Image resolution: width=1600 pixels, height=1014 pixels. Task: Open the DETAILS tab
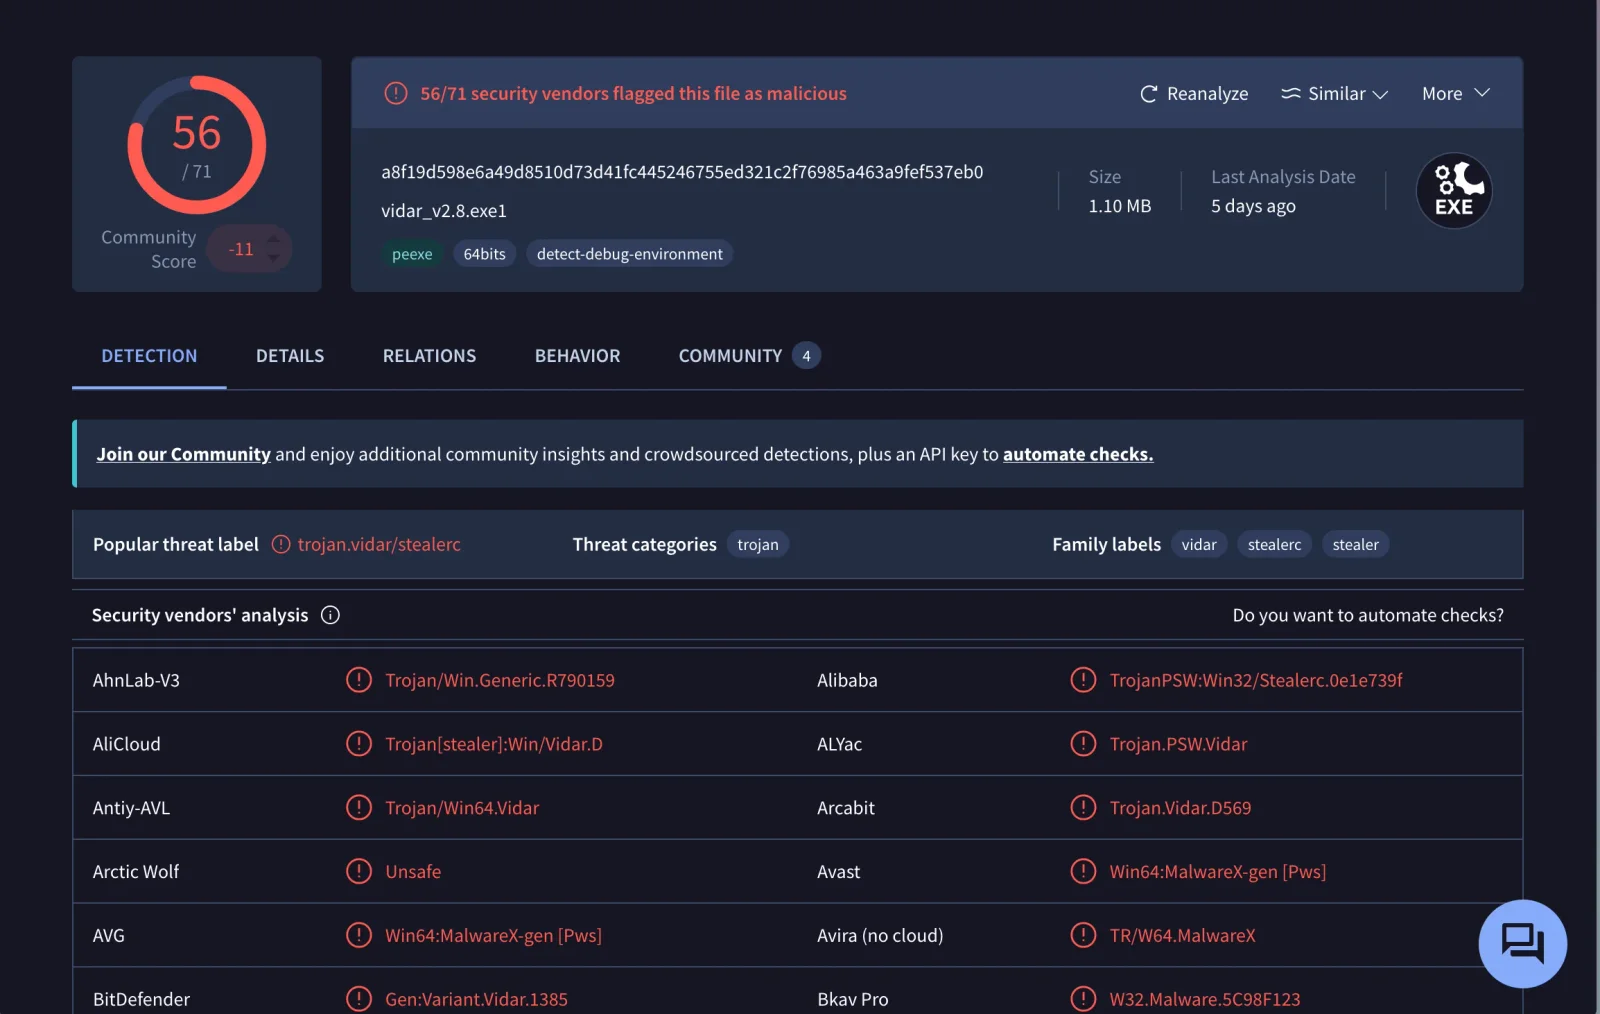pyautogui.click(x=290, y=356)
